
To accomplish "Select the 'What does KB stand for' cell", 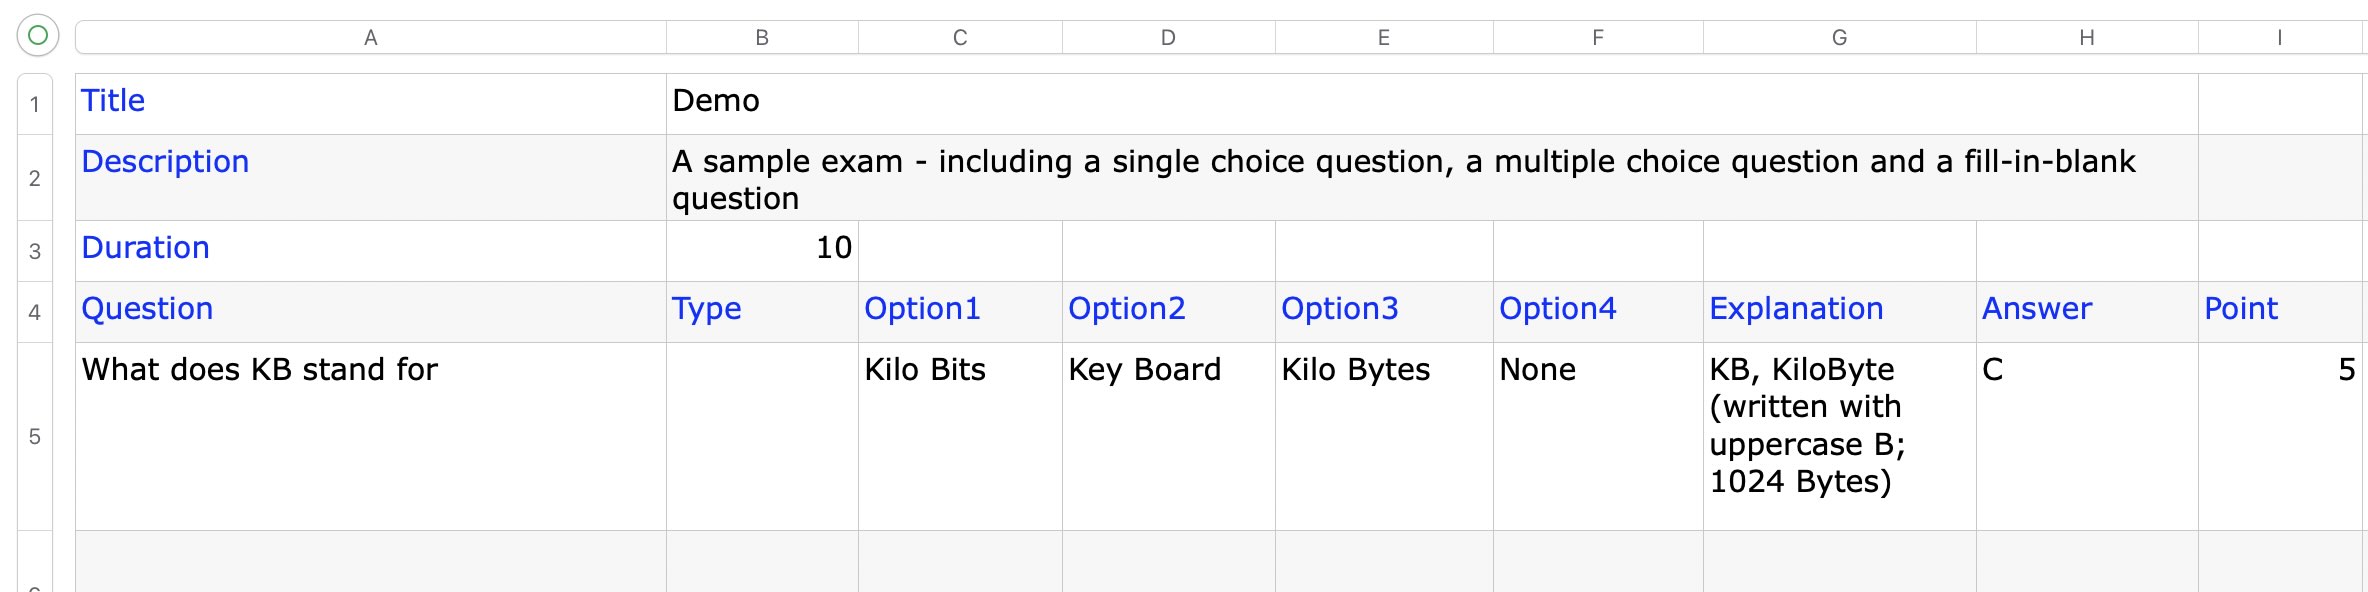I will pos(370,436).
